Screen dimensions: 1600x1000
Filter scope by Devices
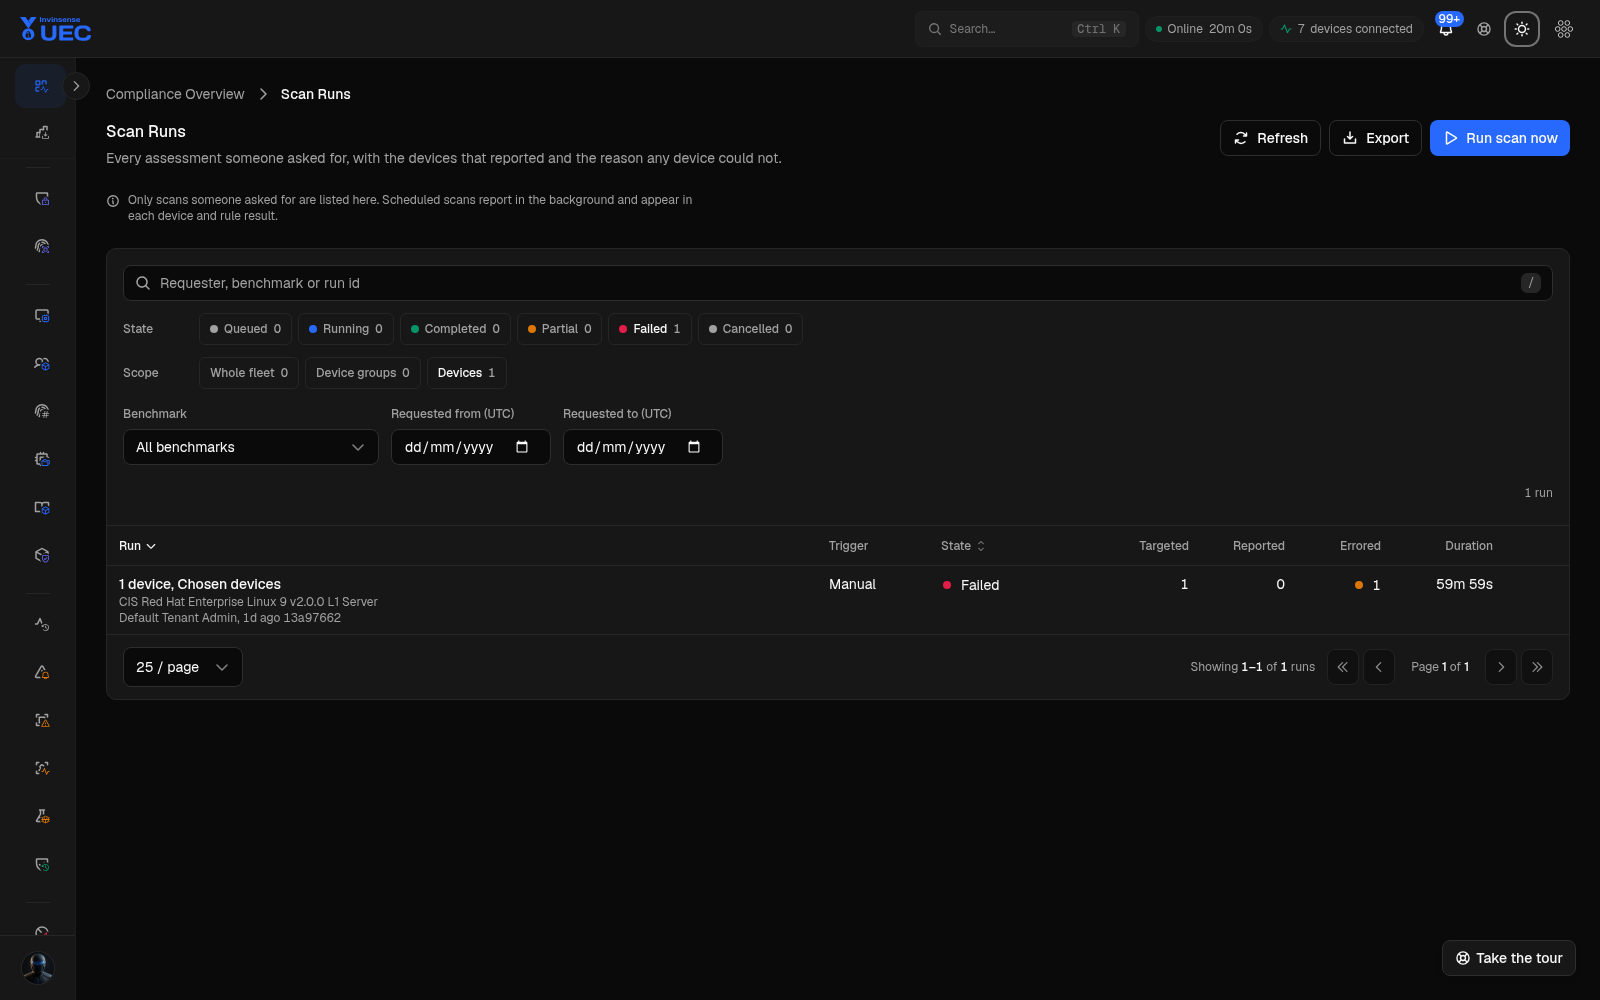[466, 373]
